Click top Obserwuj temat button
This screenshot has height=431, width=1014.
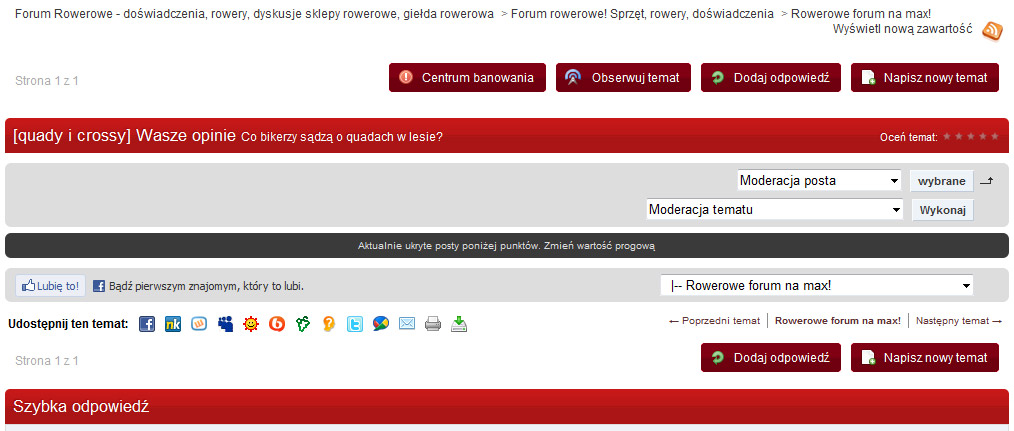(623, 78)
